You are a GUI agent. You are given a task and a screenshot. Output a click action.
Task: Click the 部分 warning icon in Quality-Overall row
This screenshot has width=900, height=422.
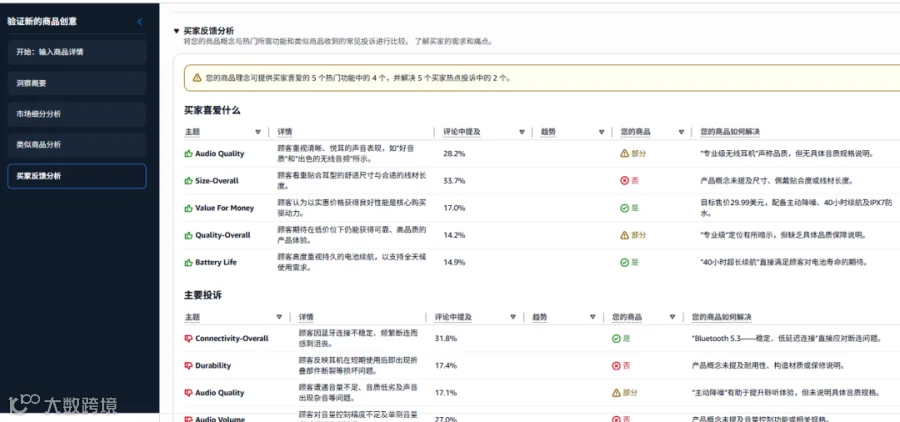tap(624, 235)
